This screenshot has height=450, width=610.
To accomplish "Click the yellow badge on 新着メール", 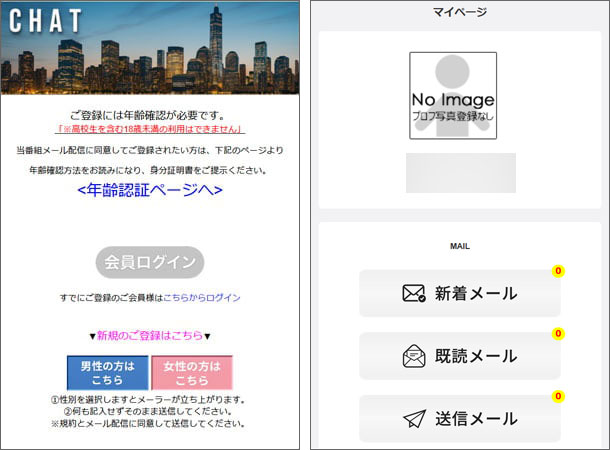I will click(558, 271).
